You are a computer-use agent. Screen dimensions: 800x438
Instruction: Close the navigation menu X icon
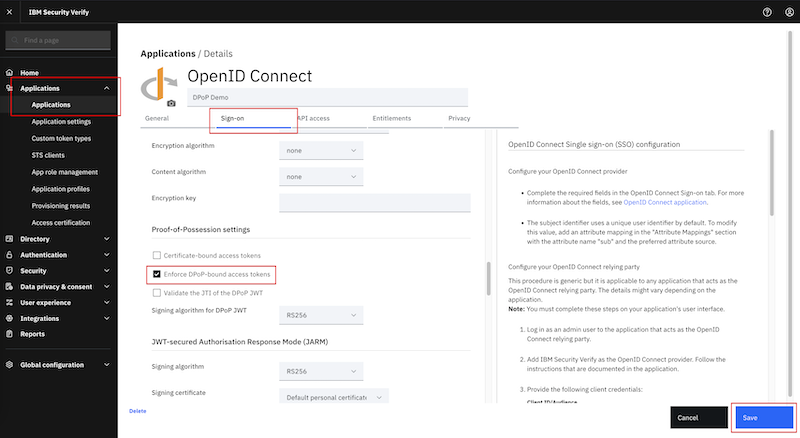[9, 12]
